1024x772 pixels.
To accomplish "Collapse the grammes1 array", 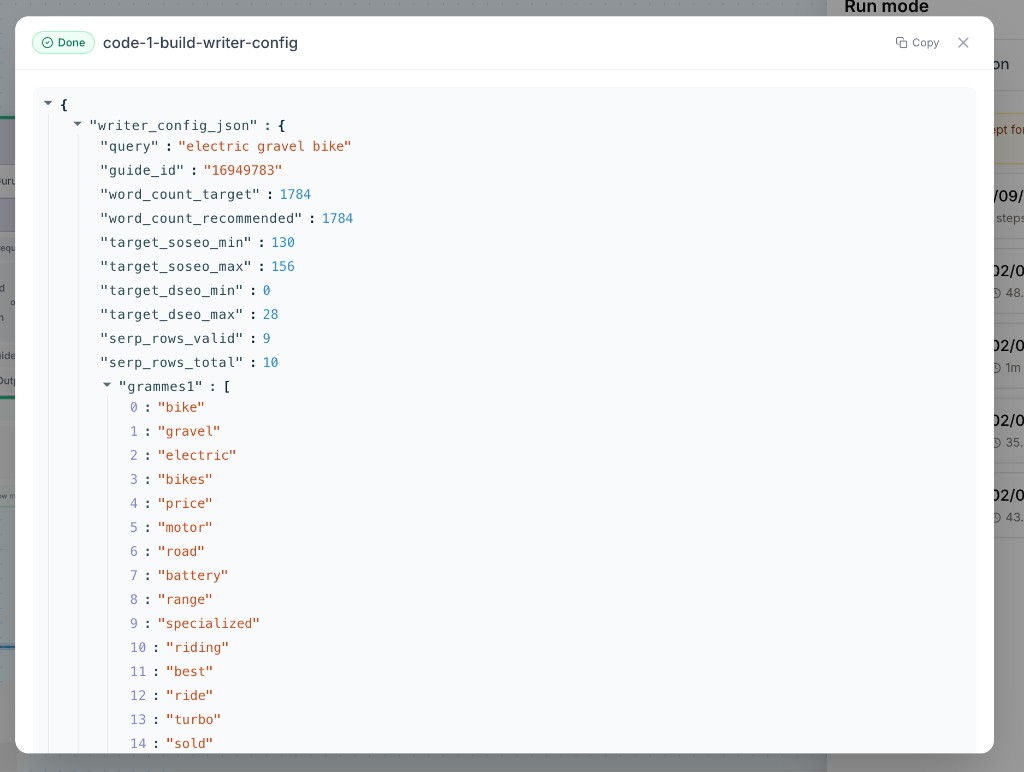I will [x=106, y=385].
